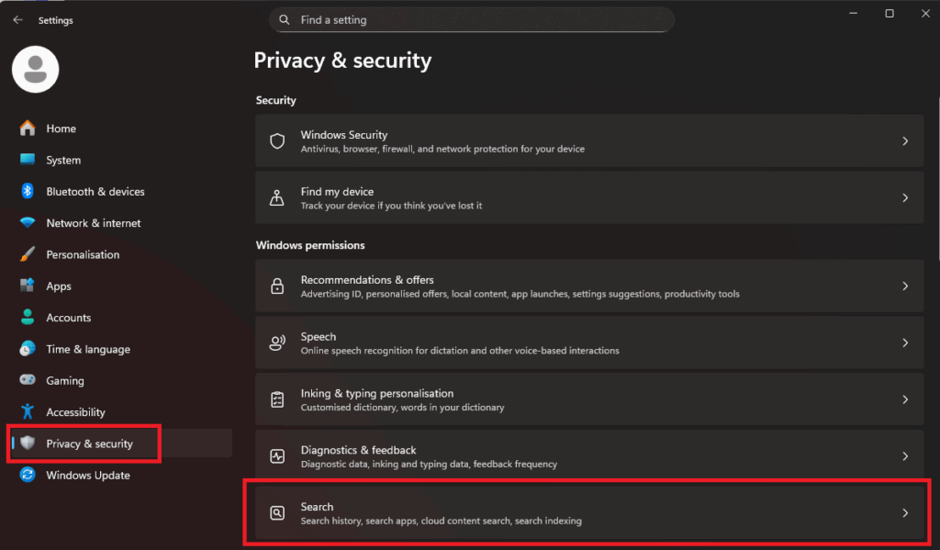The image size is (940, 550).
Task: Go back using the arrow button
Action: click(x=18, y=20)
